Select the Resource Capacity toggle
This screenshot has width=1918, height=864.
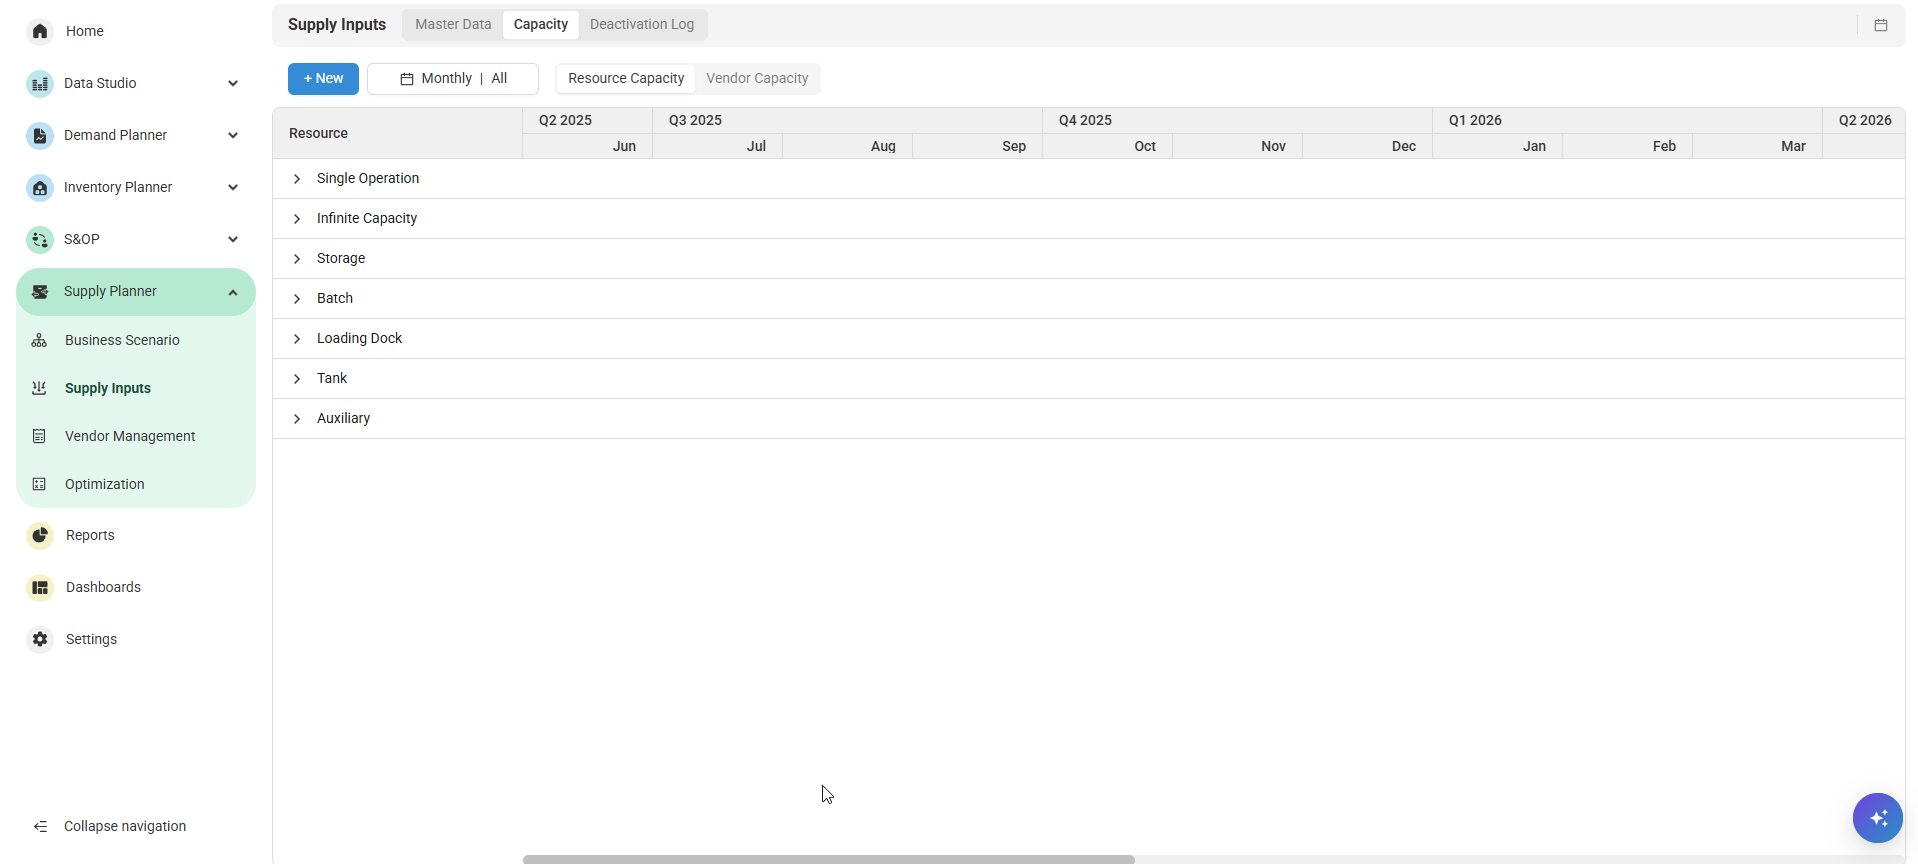pyautogui.click(x=626, y=78)
